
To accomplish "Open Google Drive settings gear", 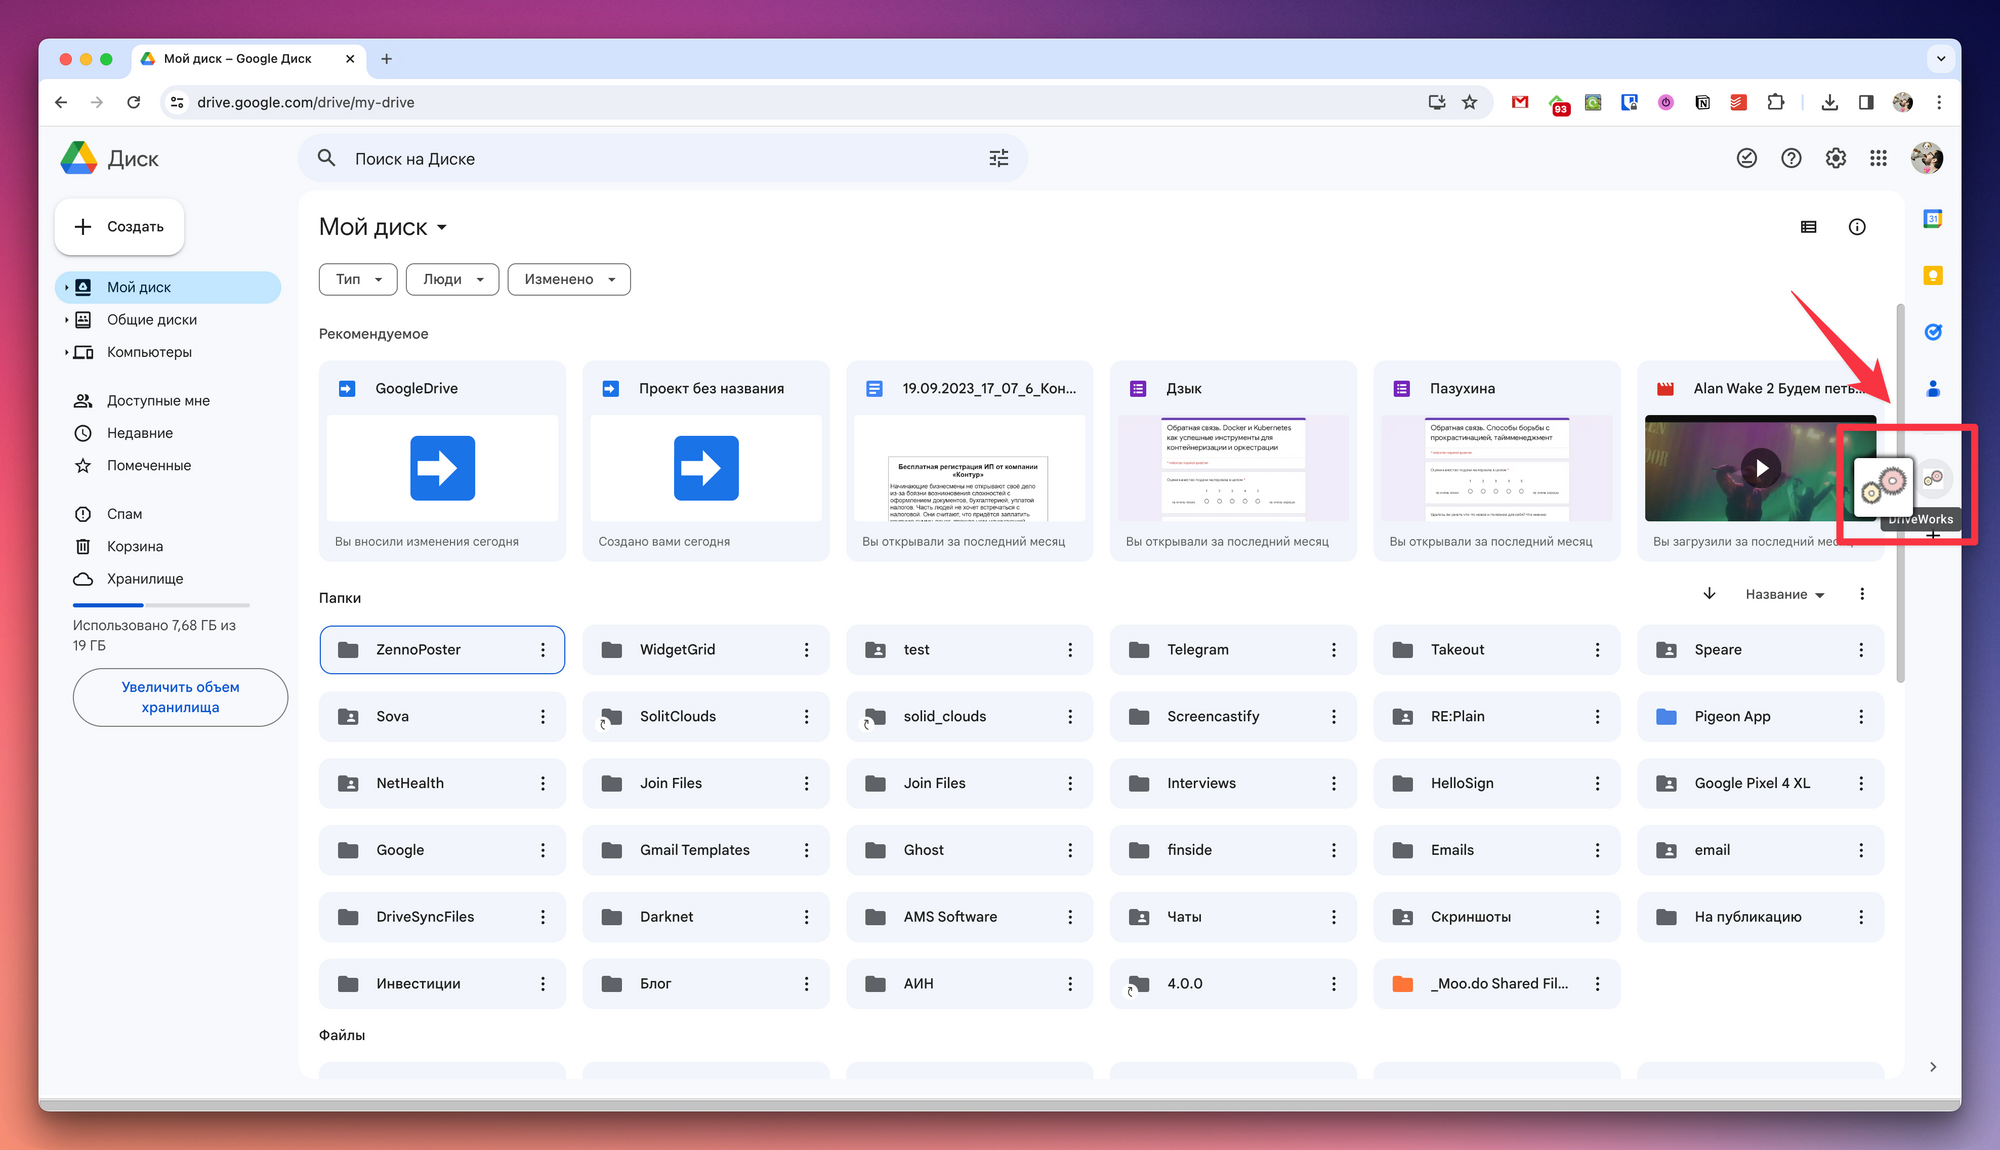I will pos(1835,158).
